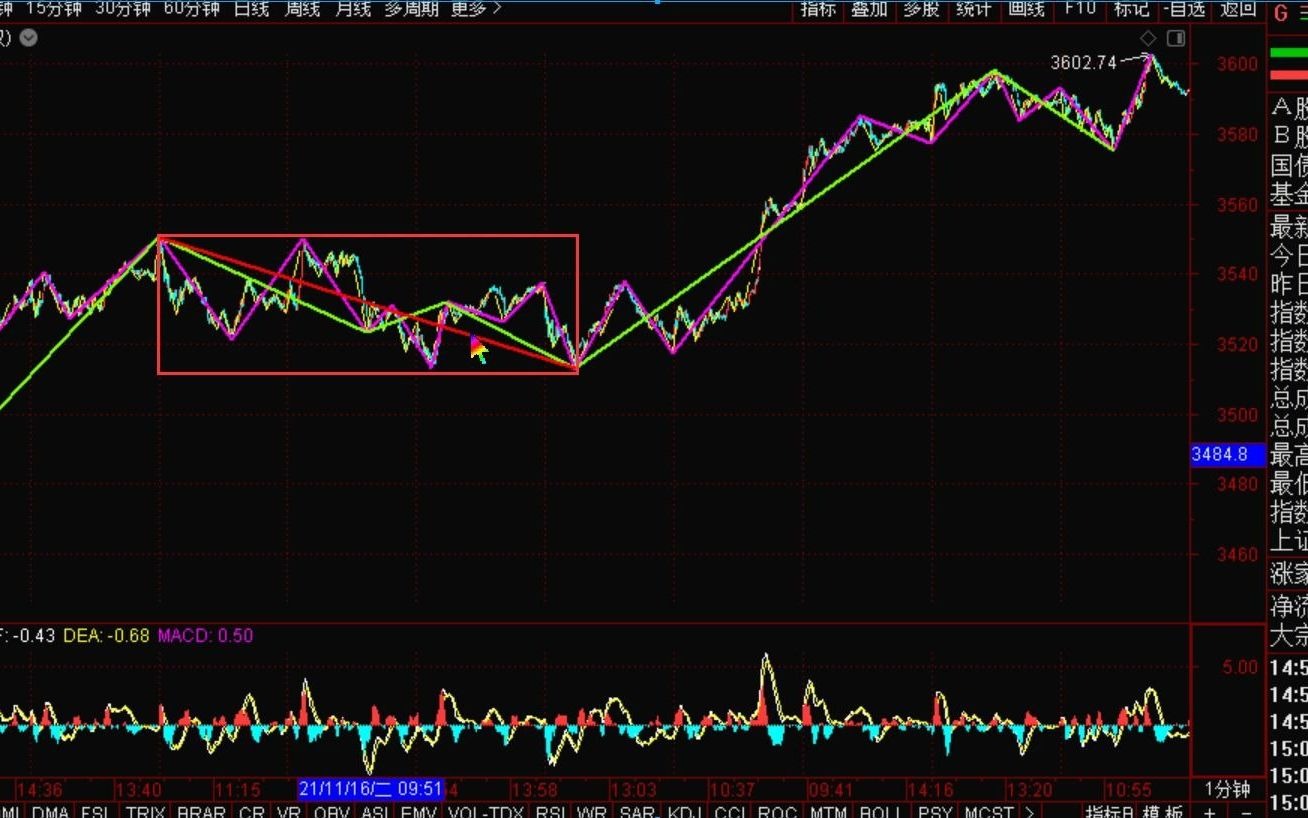Select the FSL indicator tab

[x=97, y=811]
